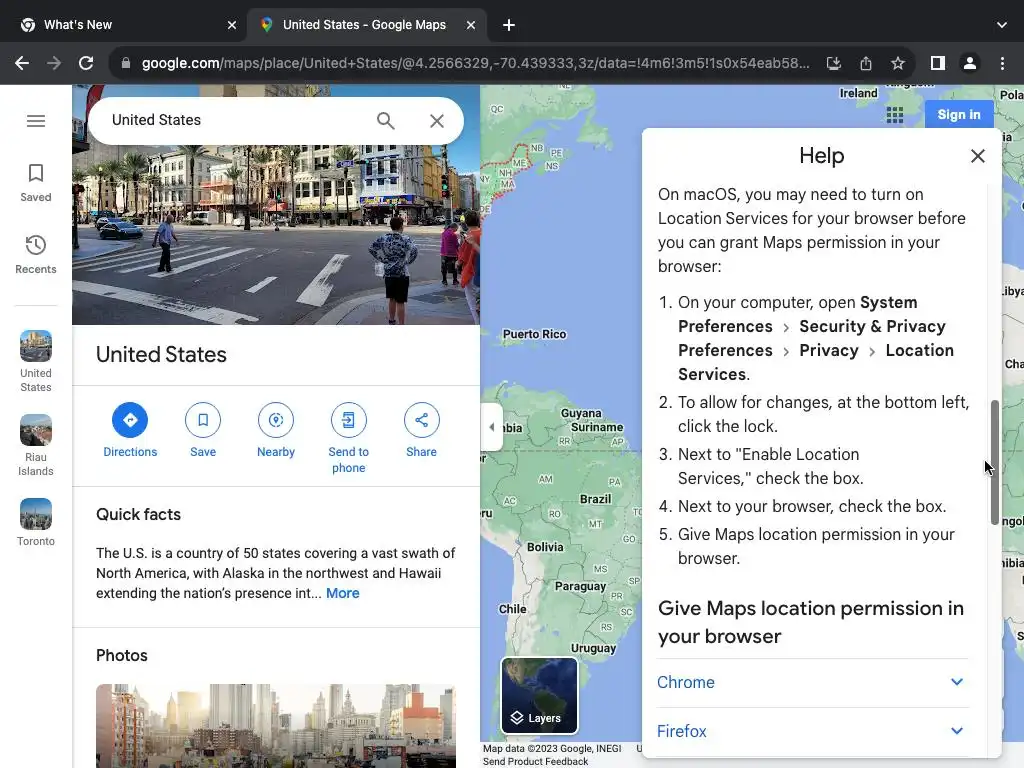Find places Nearby United States
Image resolution: width=1024 pixels, height=768 pixels.
[276, 430]
